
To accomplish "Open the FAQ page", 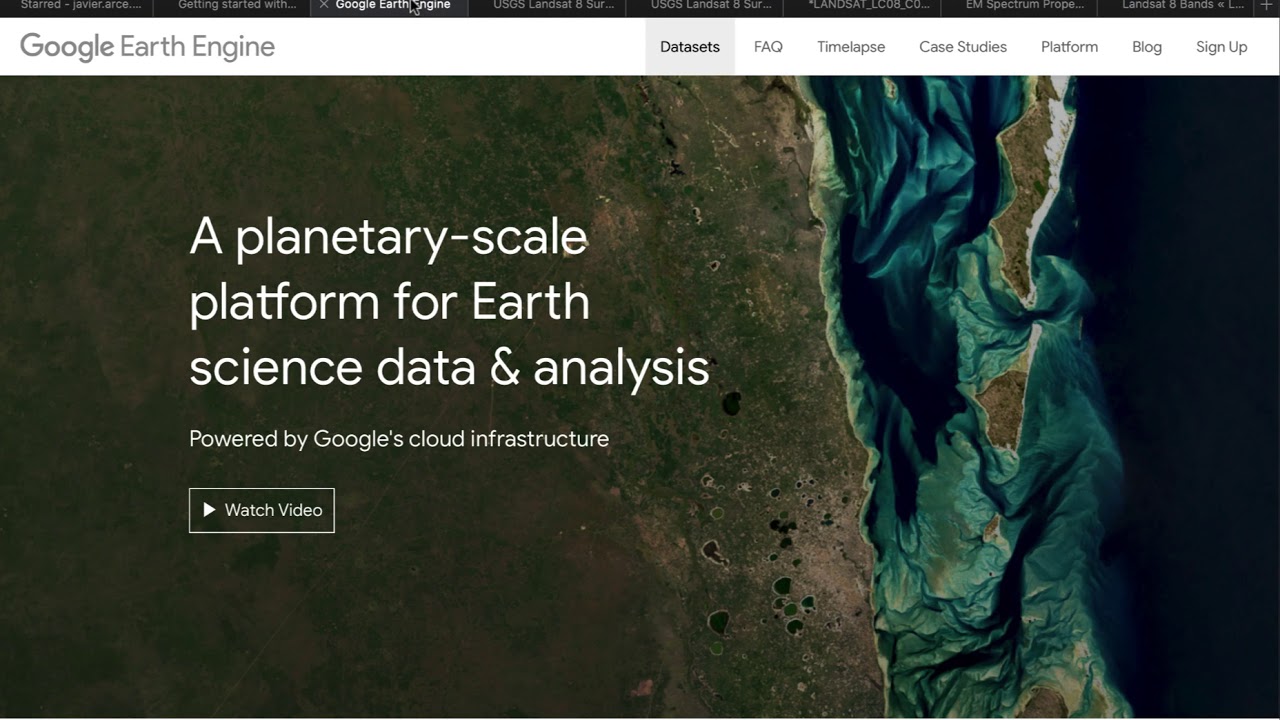I will 768,47.
